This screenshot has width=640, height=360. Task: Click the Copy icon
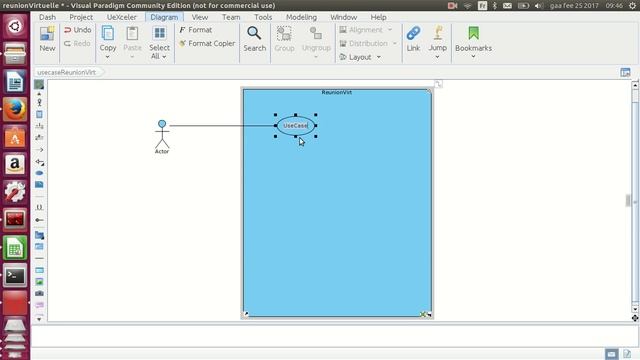(108, 33)
